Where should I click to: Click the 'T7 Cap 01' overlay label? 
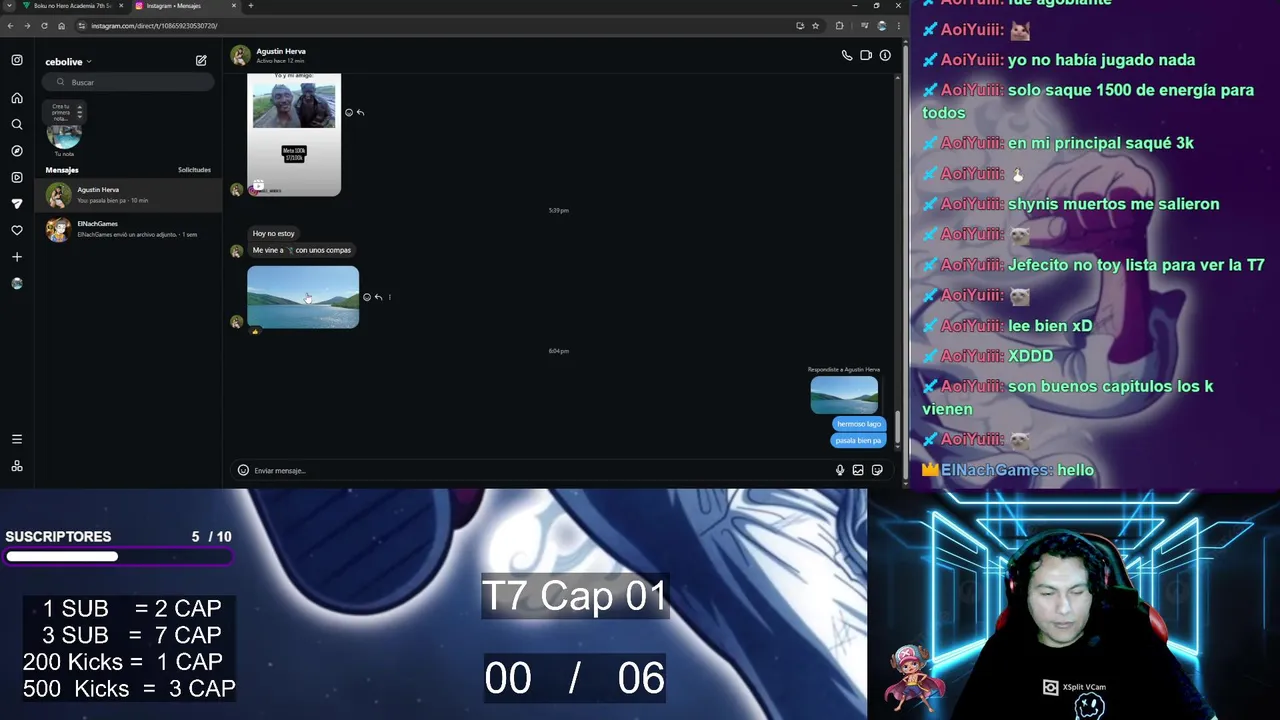pos(574,596)
